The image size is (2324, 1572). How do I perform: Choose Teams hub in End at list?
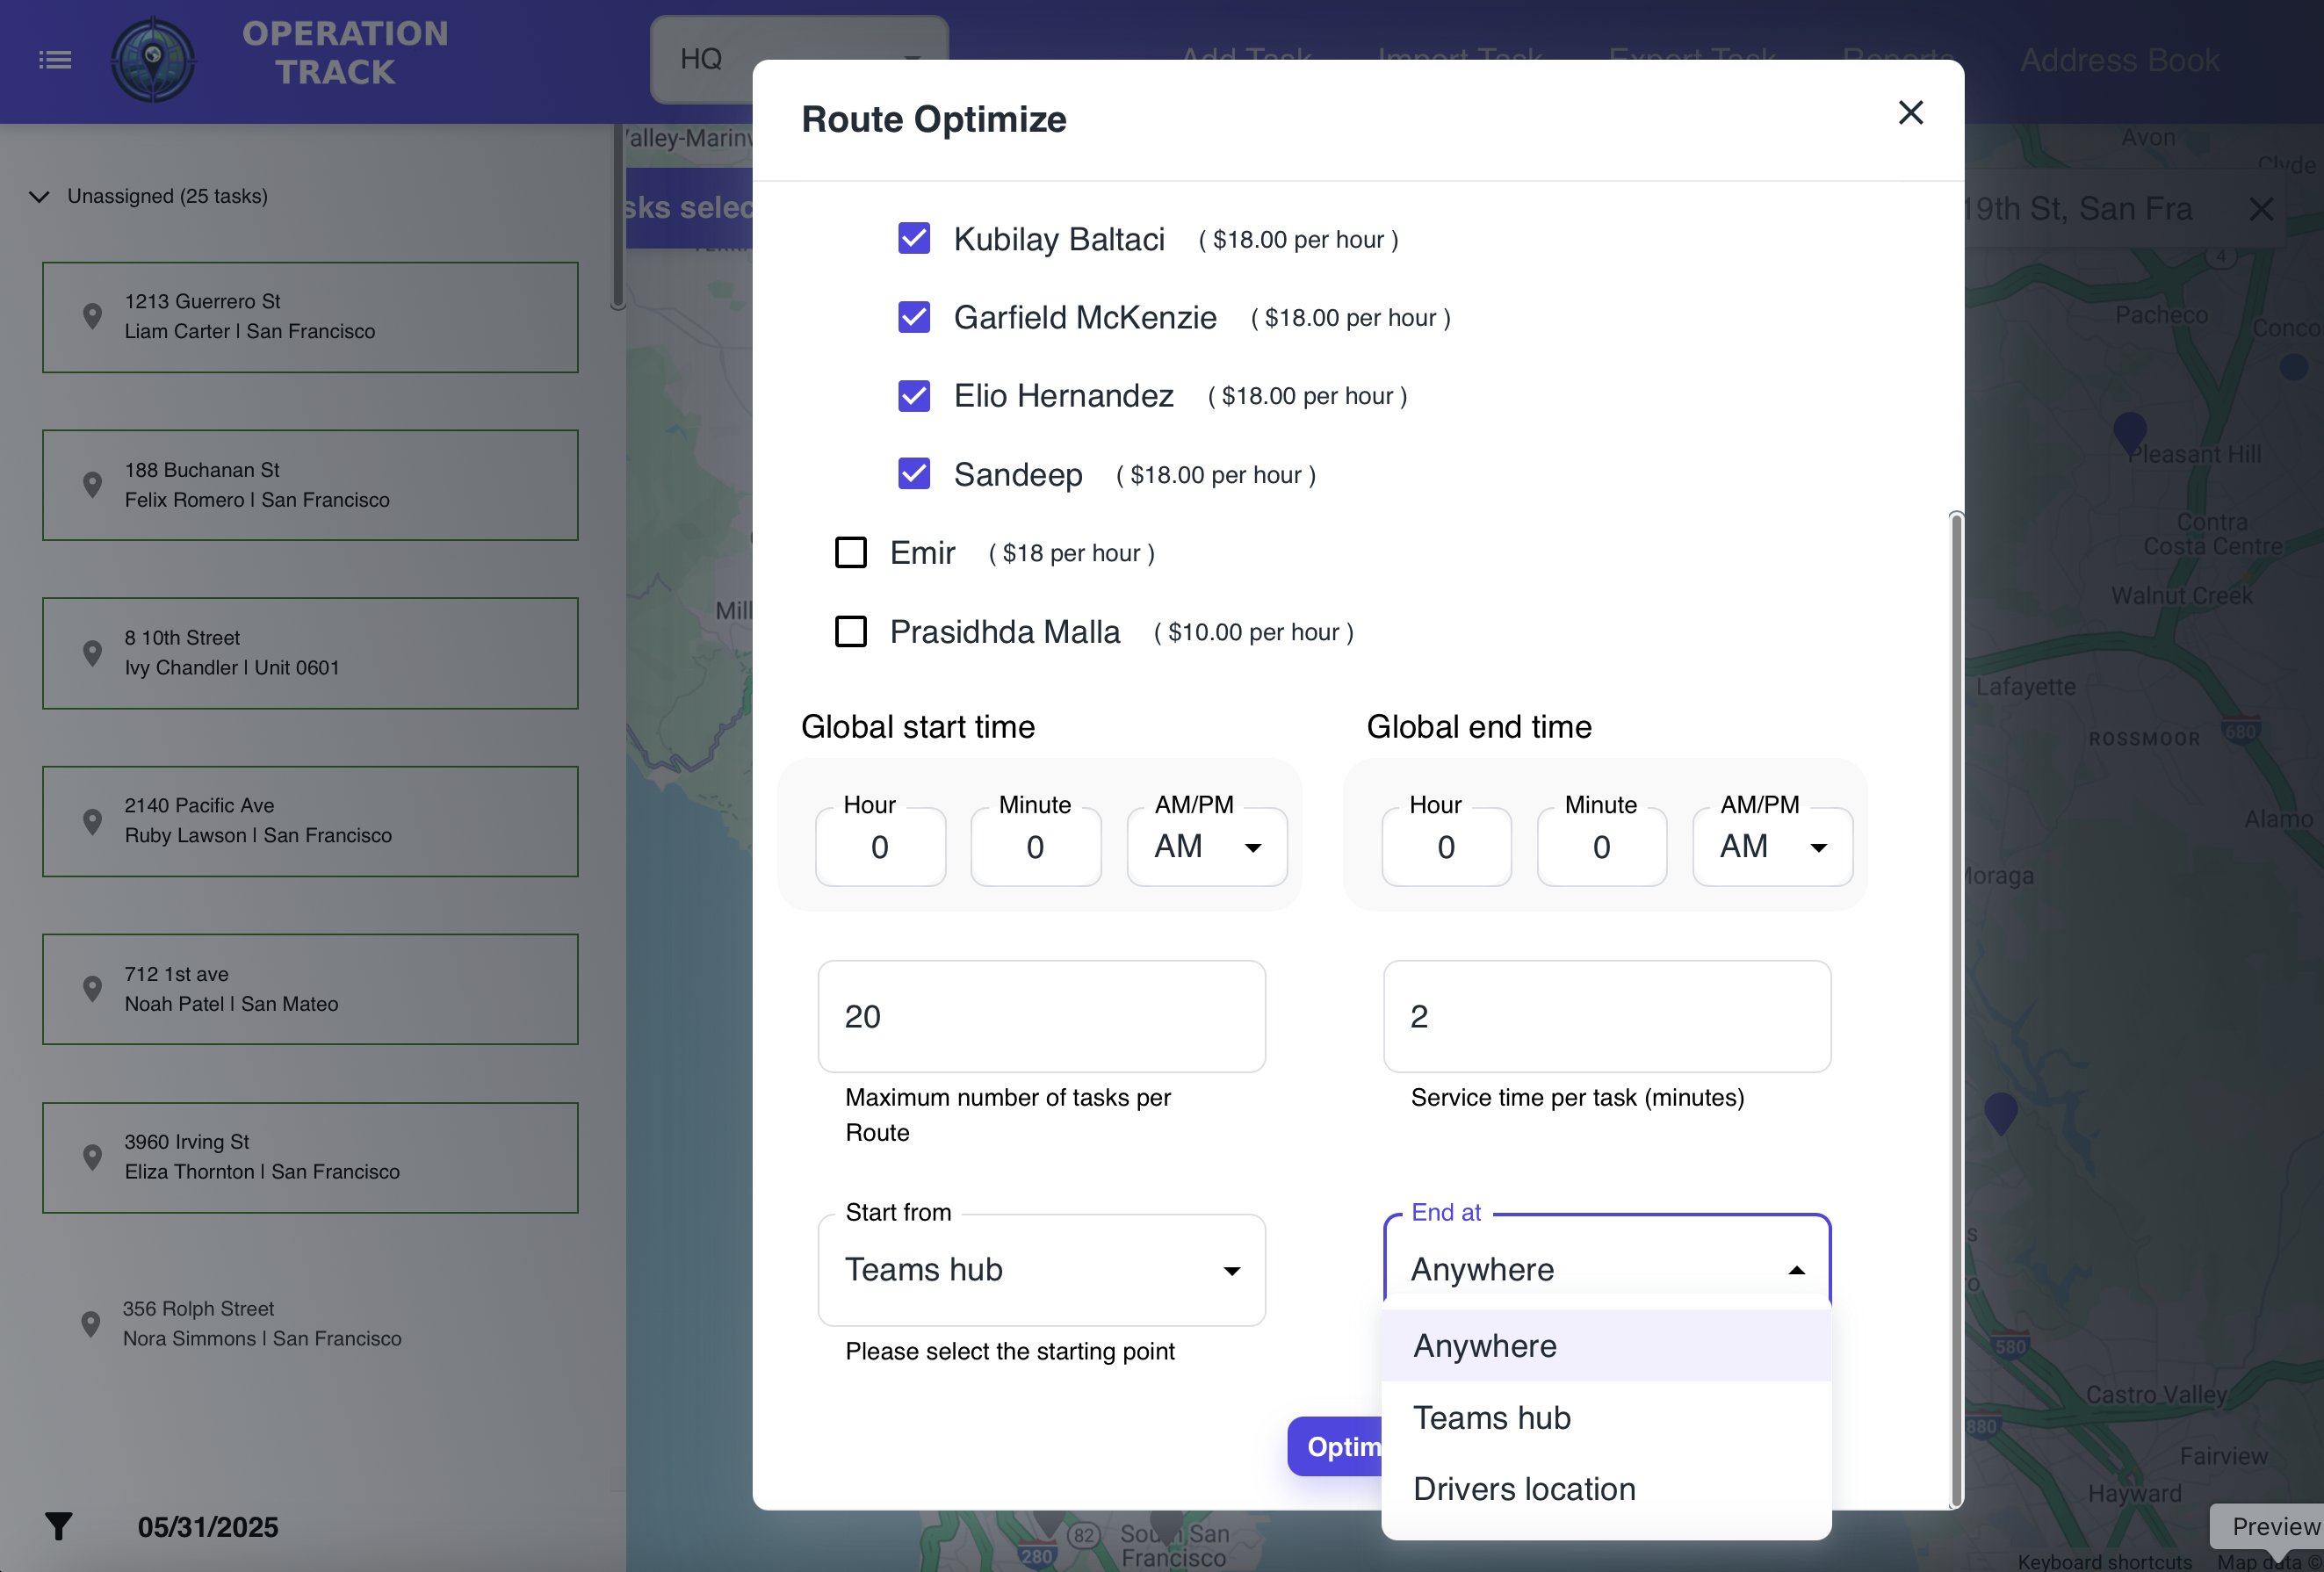[1492, 1418]
